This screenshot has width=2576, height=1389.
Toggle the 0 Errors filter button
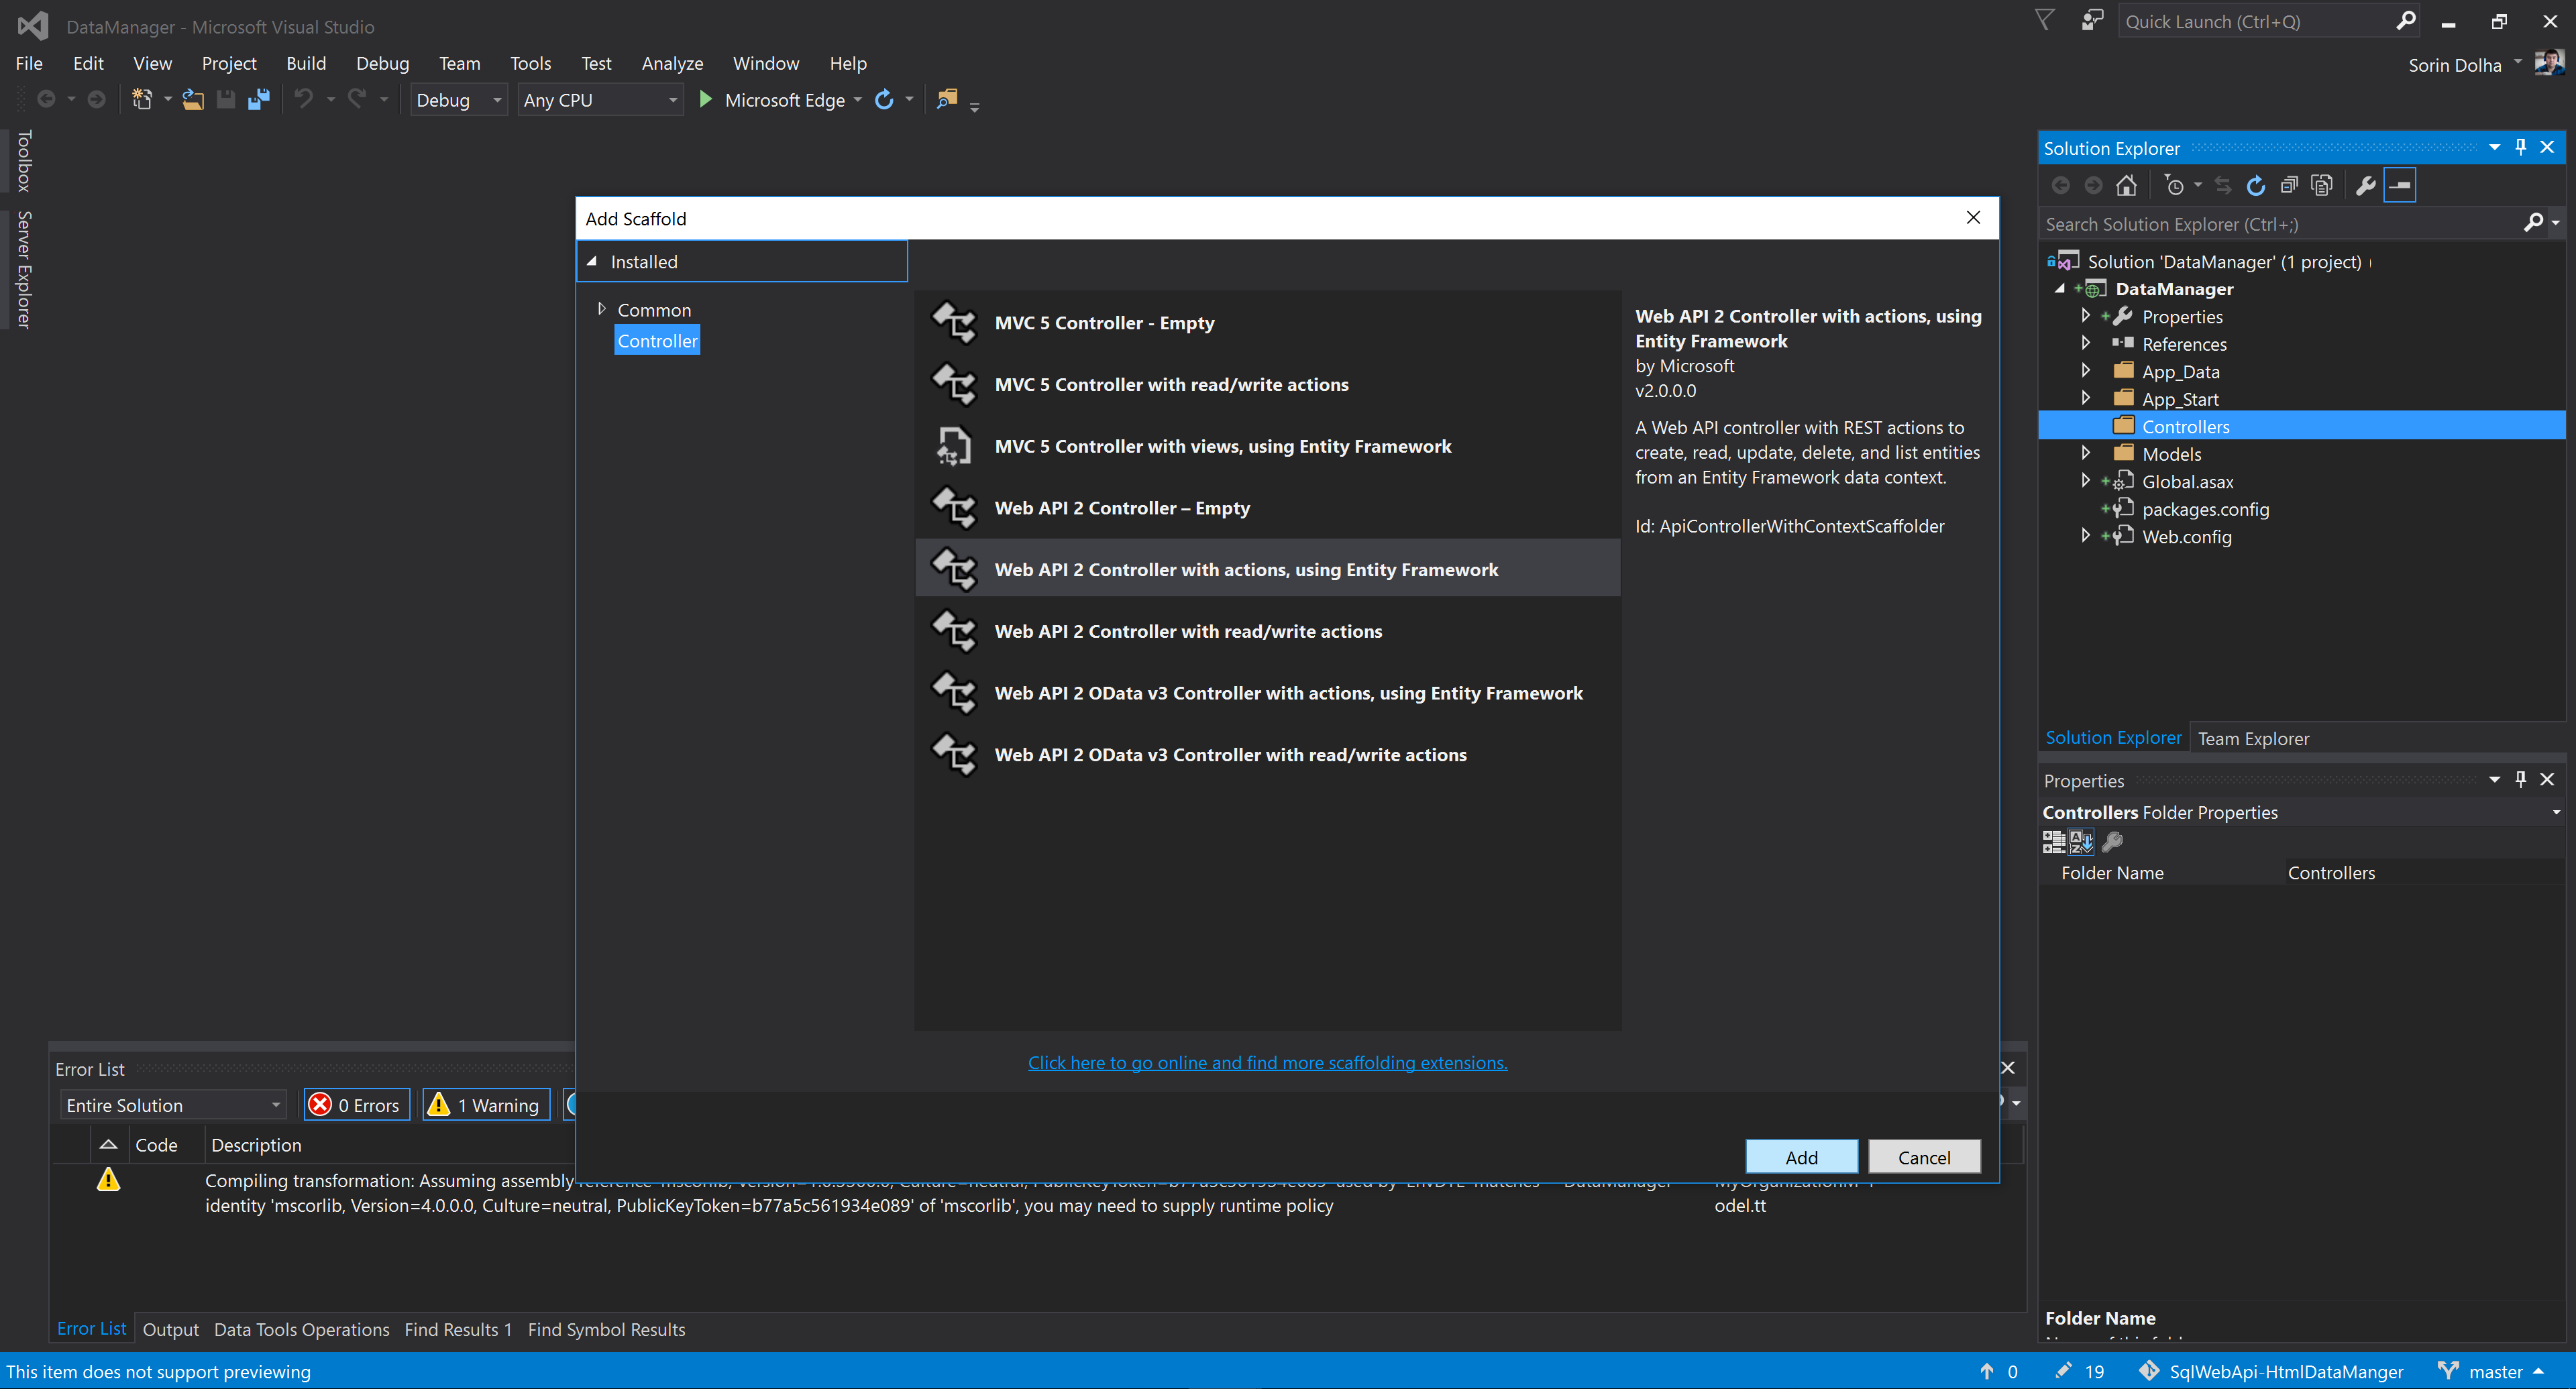(x=357, y=1105)
